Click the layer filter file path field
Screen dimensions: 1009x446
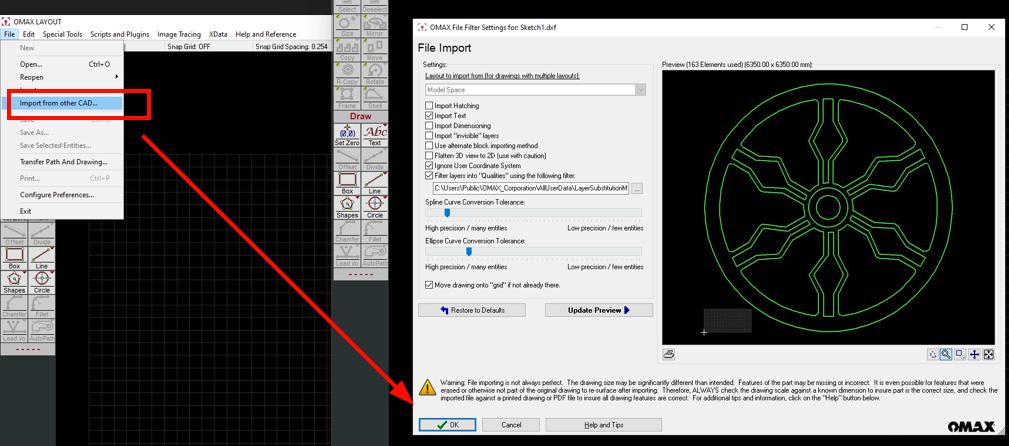[x=530, y=189]
